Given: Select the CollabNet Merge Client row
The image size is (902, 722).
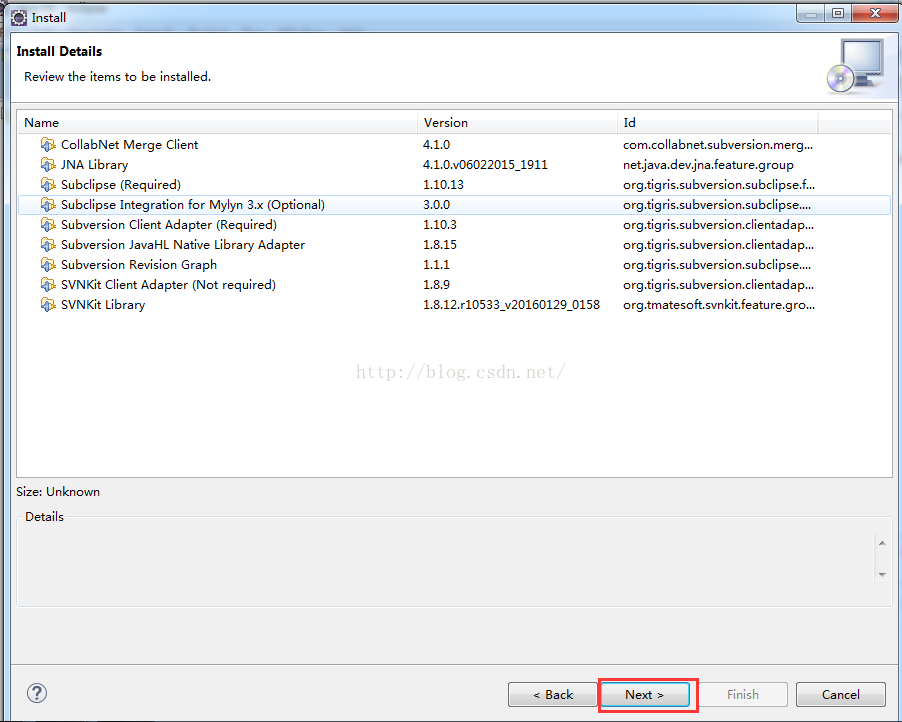Looking at the screenshot, I should pyautogui.click(x=454, y=145).
